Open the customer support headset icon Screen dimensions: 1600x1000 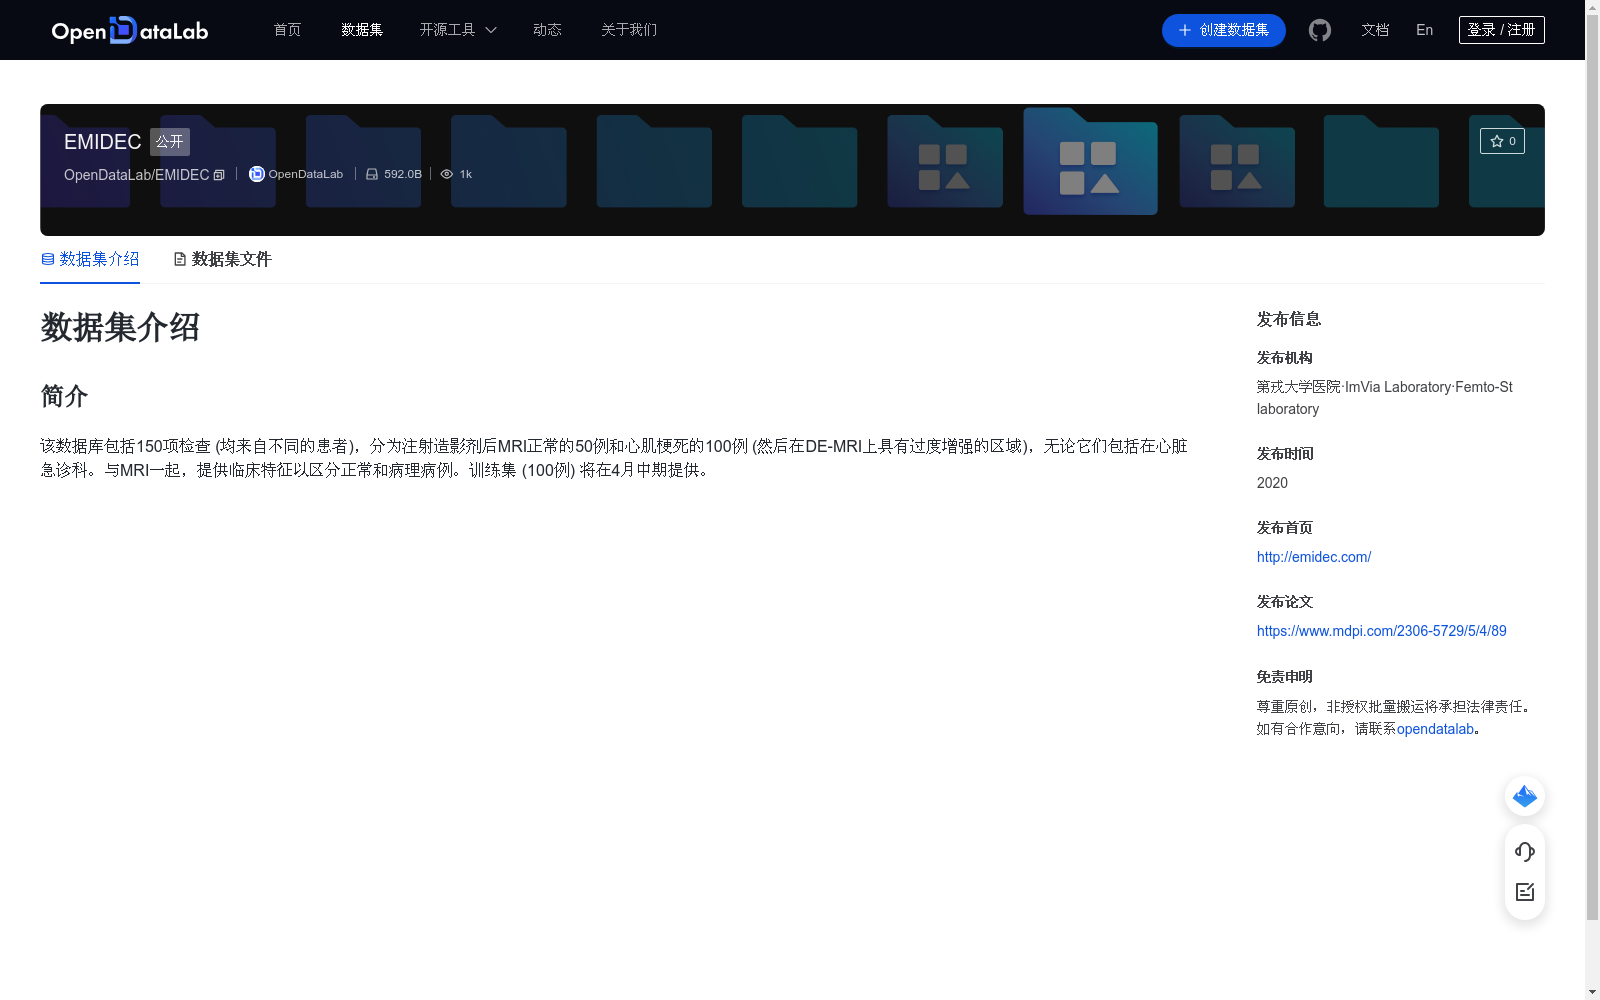click(1525, 852)
